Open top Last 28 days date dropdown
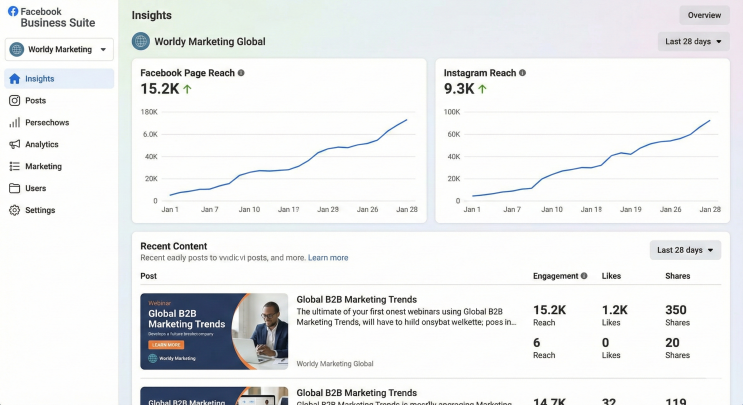 click(x=693, y=42)
